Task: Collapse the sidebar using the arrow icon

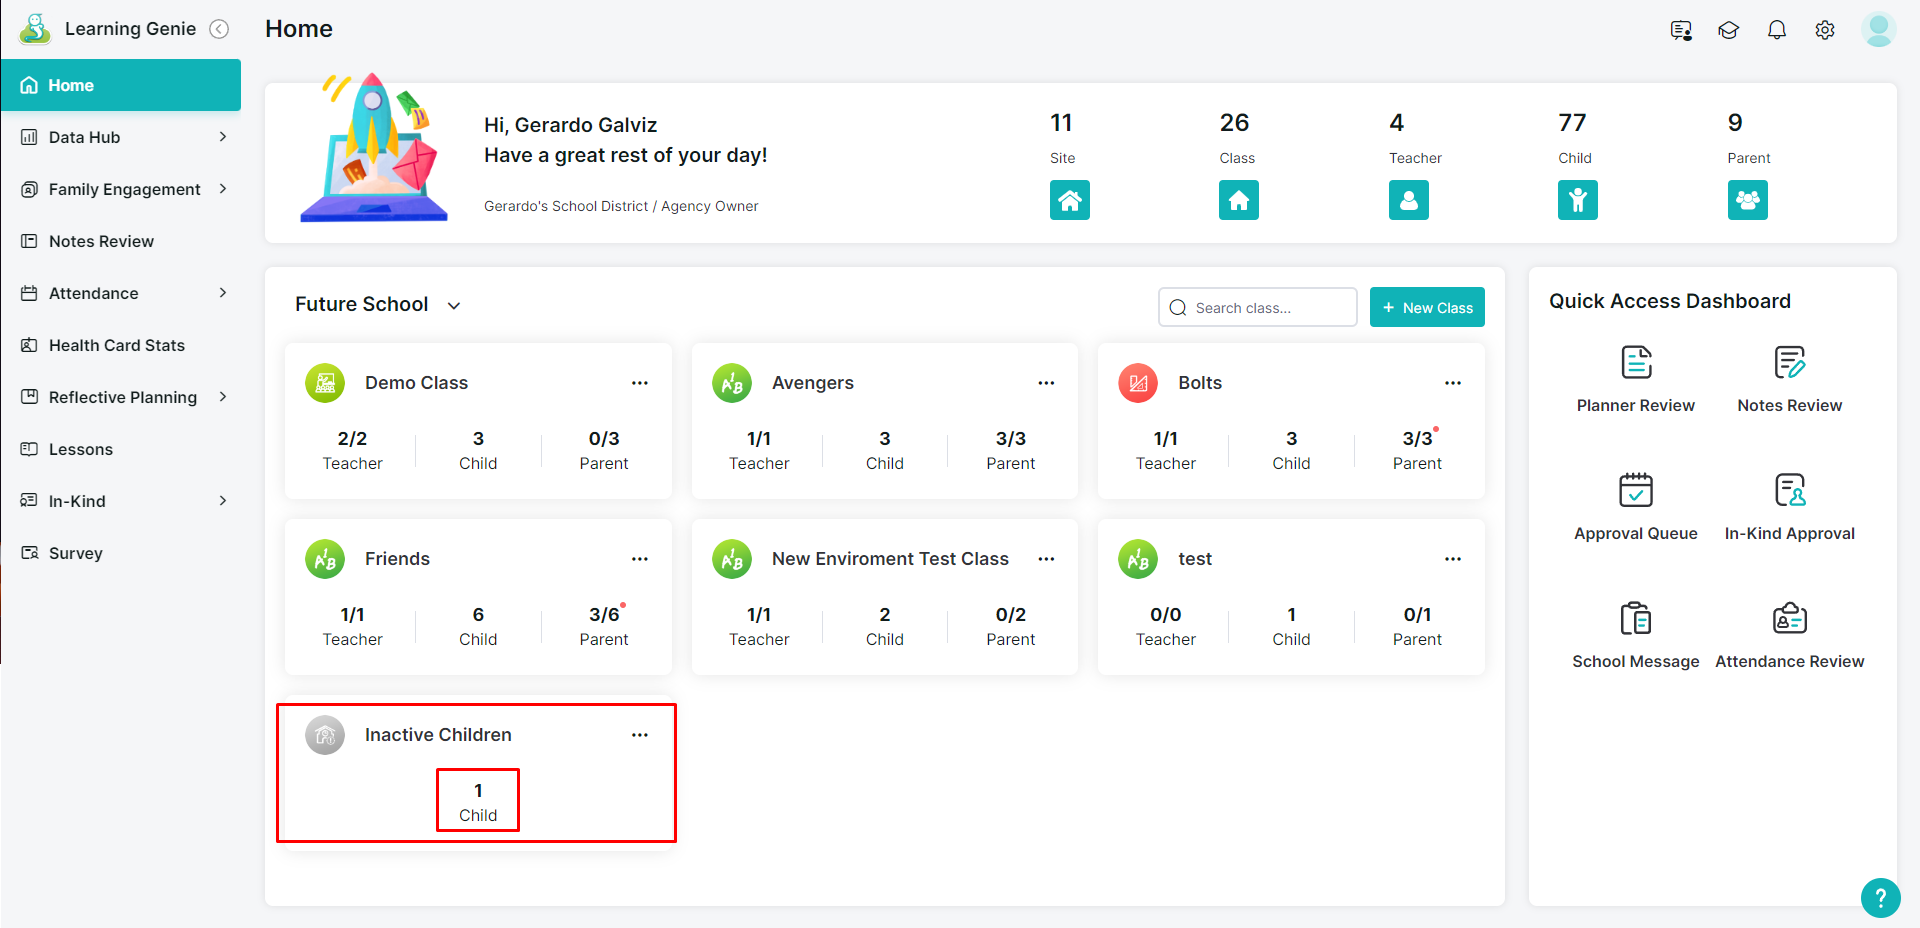Action: (x=219, y=29)
